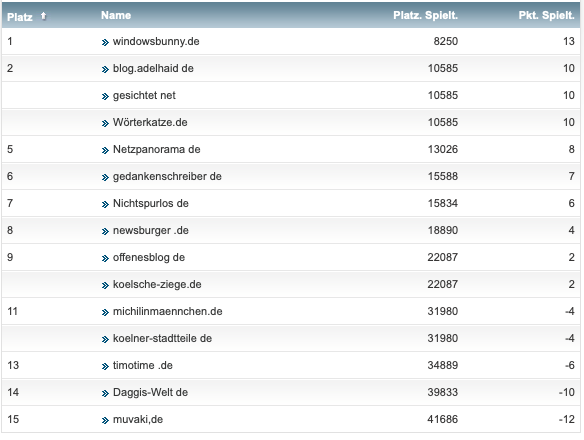Select rank number 5 for Netzpanorama de

tap(10, 149)
